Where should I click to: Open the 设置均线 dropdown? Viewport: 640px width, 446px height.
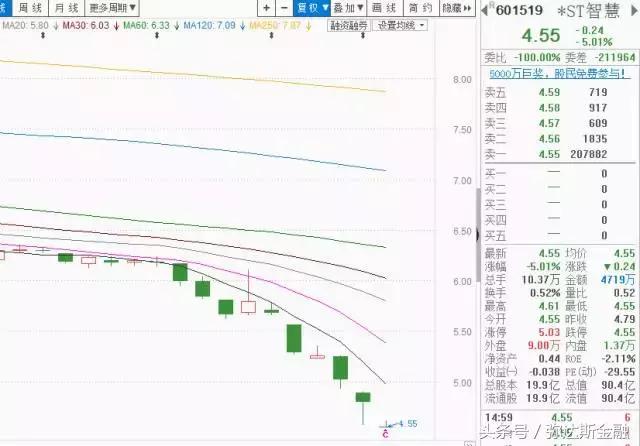pos(400,26)
